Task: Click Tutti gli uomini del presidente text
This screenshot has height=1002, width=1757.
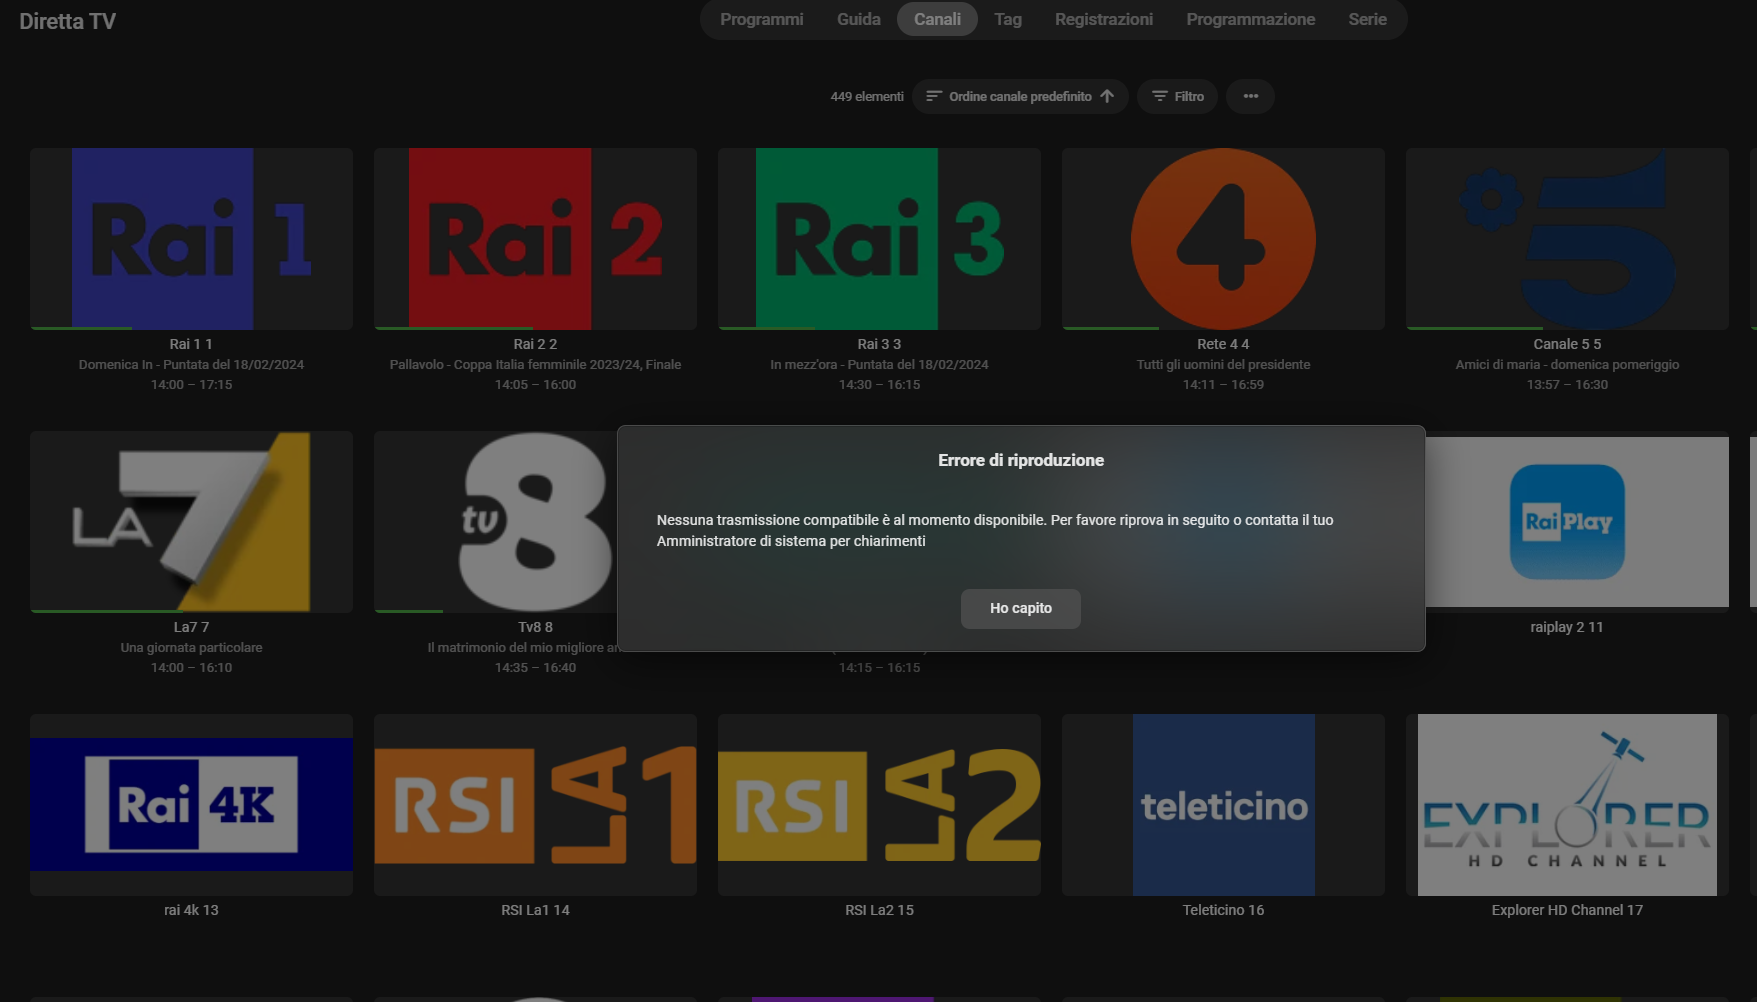Action: 1223,365
